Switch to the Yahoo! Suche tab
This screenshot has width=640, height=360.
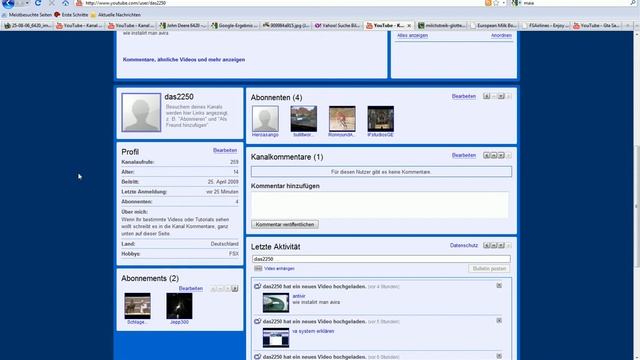(338, 25)
